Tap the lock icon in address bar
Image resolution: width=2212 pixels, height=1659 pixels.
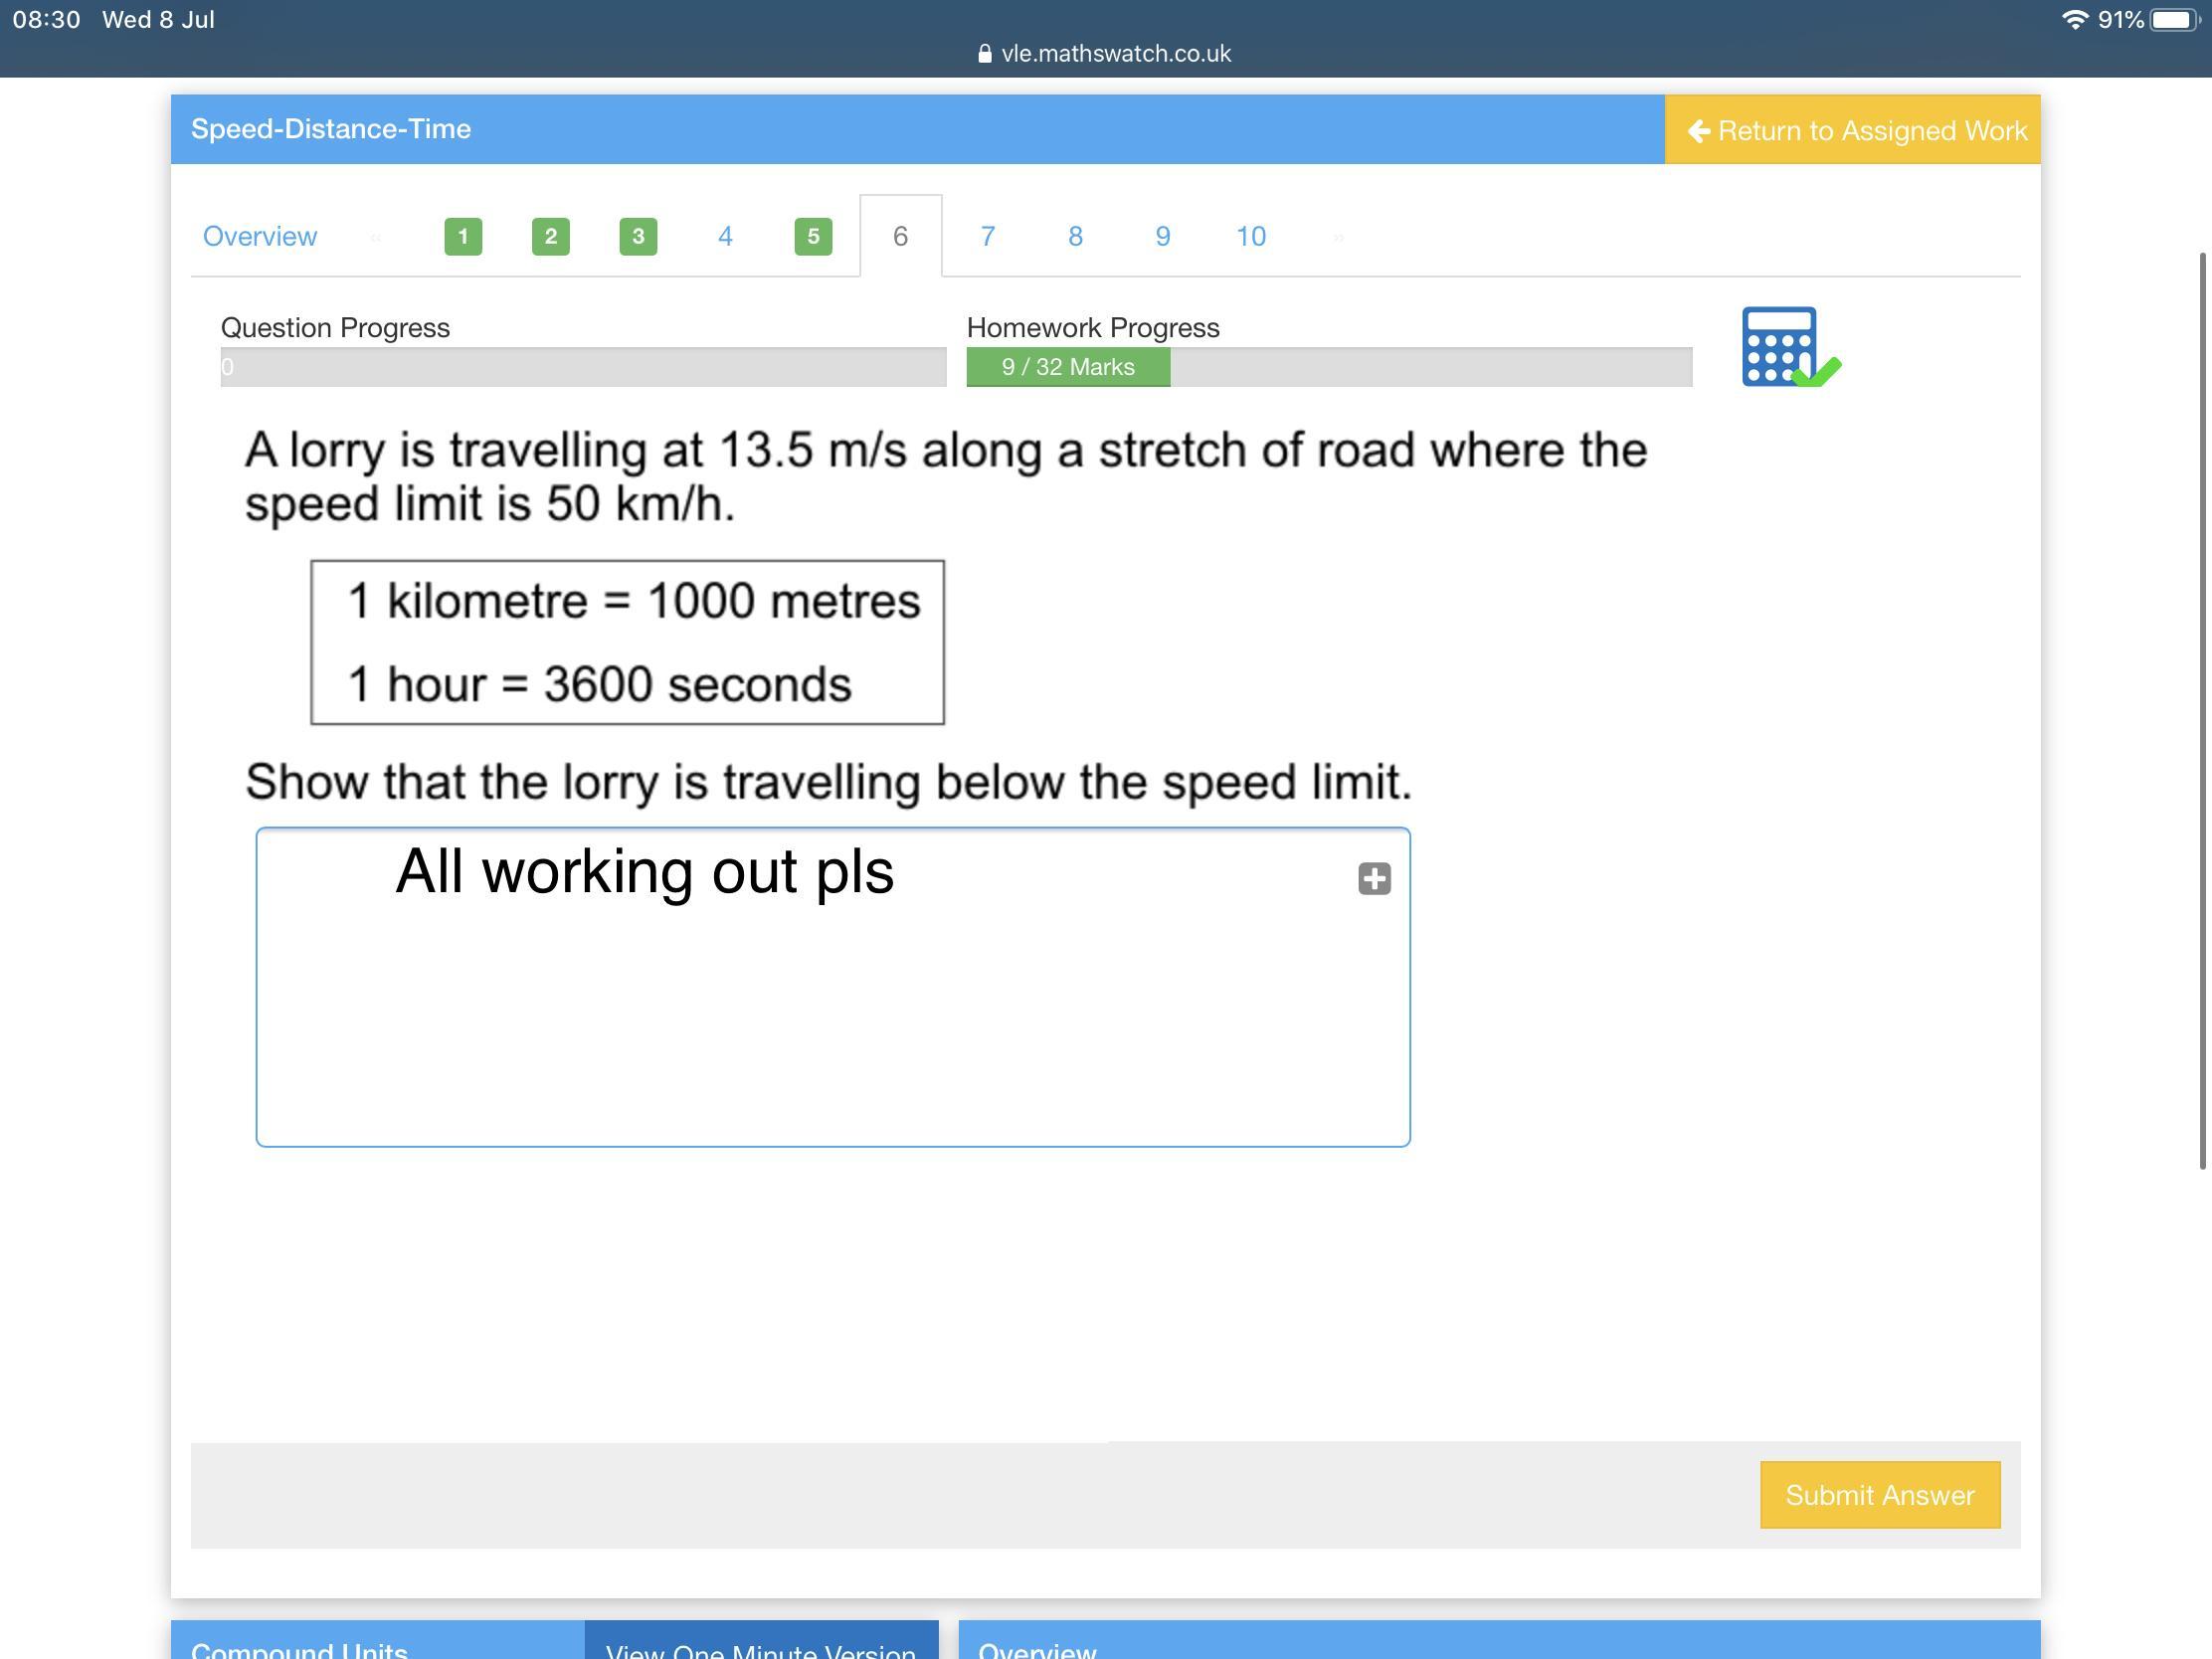click(x=984, y=54)
